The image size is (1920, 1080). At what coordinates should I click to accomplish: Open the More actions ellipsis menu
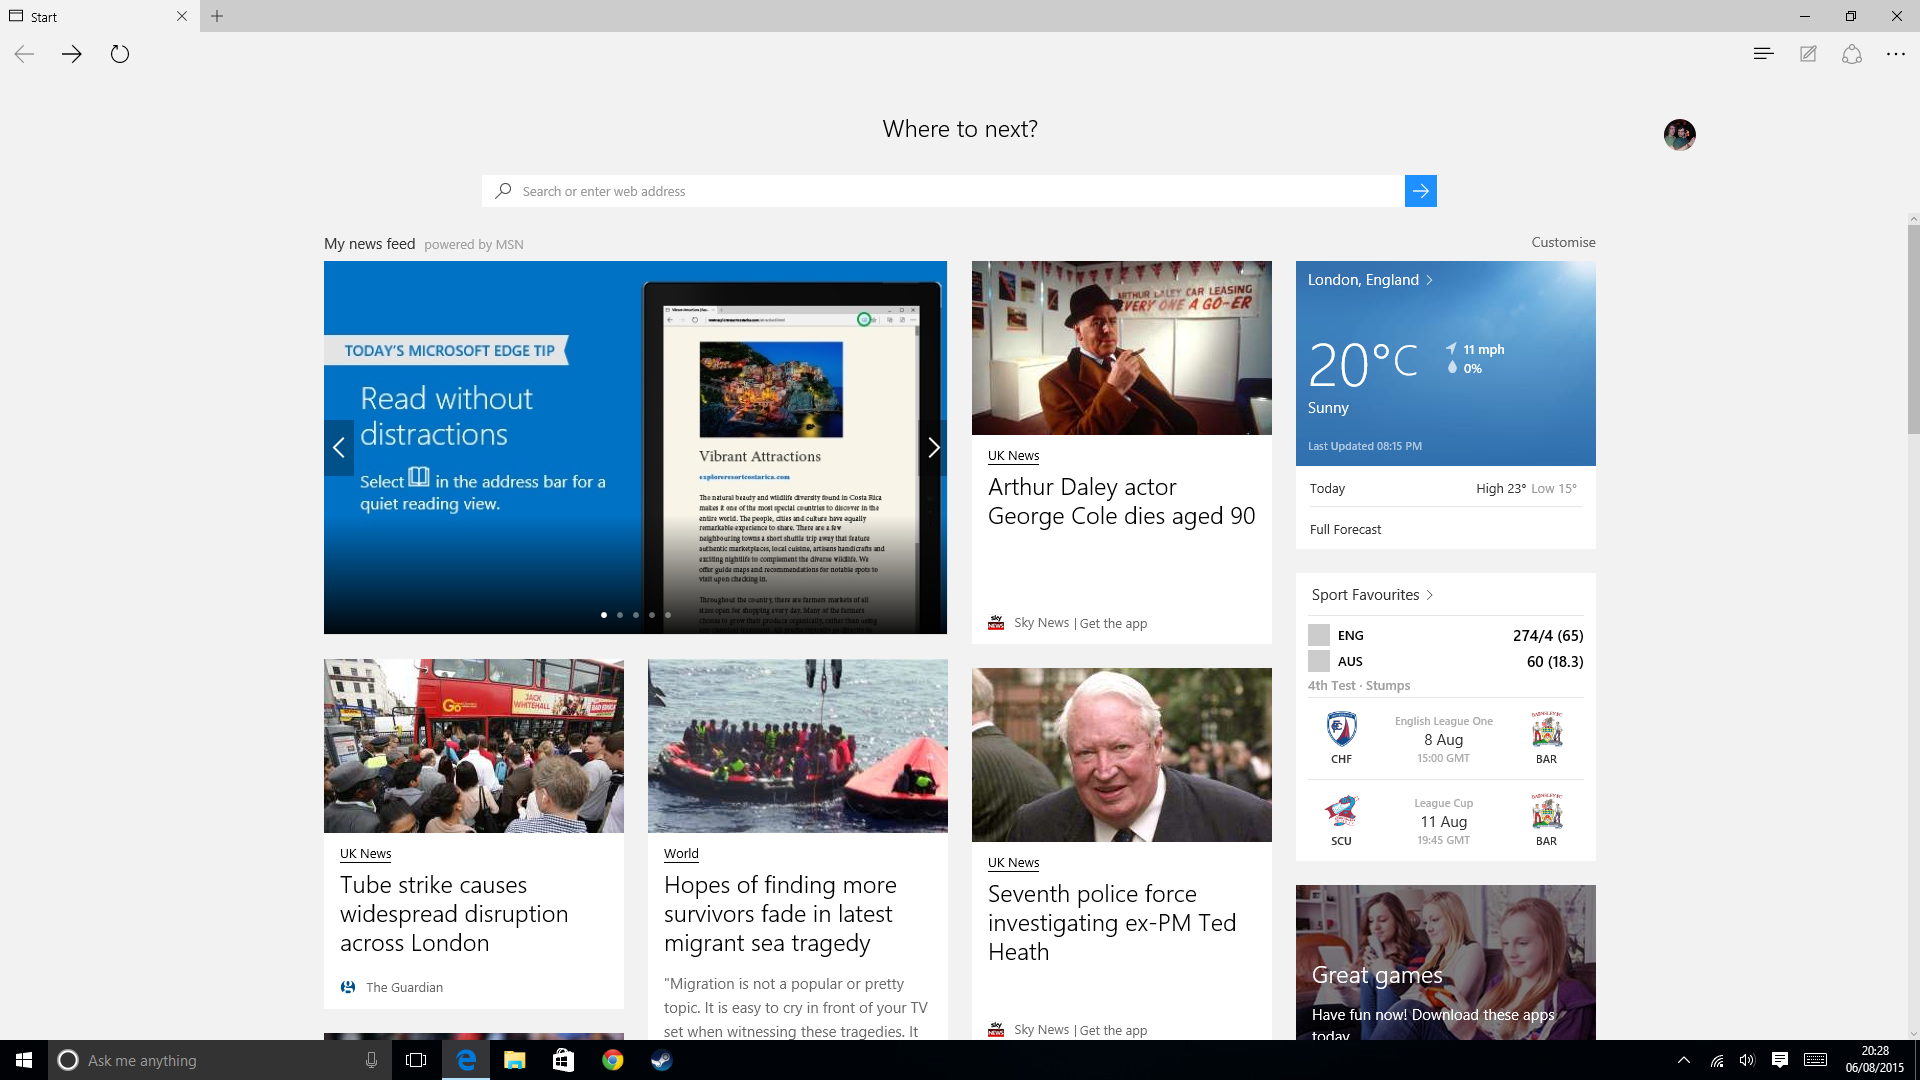click(x=1896, y=54)
